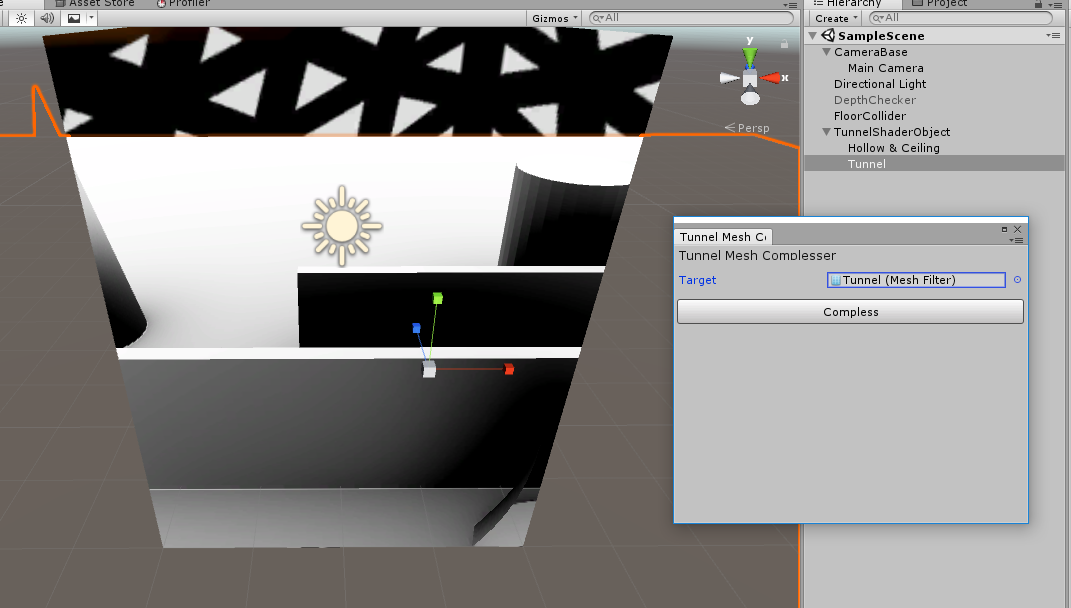Image resolution: width=1071 pixels, height=608 pixels.
Task: Click the green Y axis gizmo cone
Action: click(750, 57)
